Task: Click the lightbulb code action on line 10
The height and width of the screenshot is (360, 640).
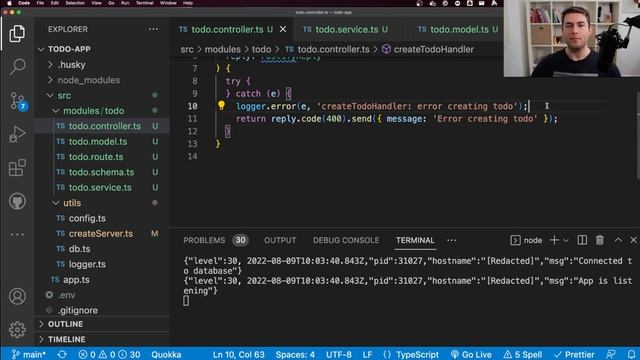Action: (x=221, y=106)
